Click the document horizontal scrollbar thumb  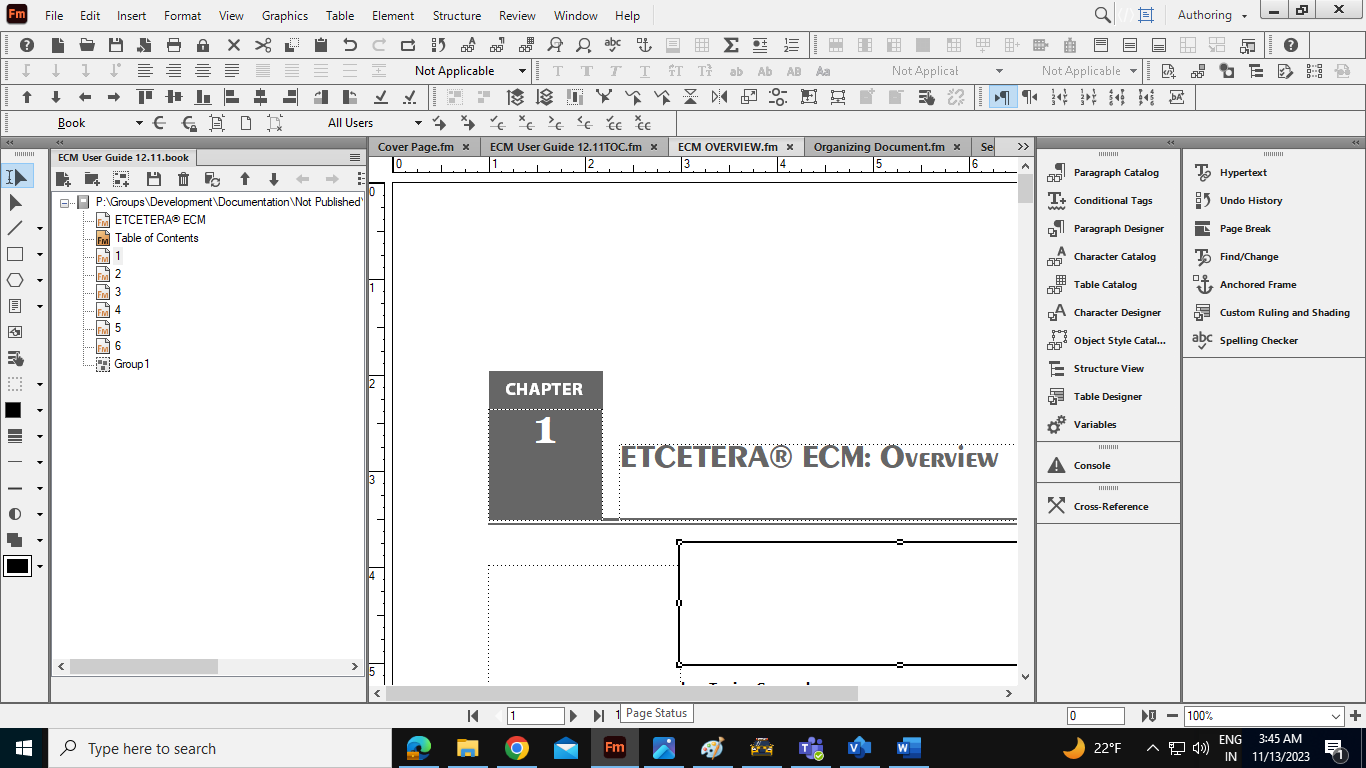pyautogui.click(x=622, y=693)
